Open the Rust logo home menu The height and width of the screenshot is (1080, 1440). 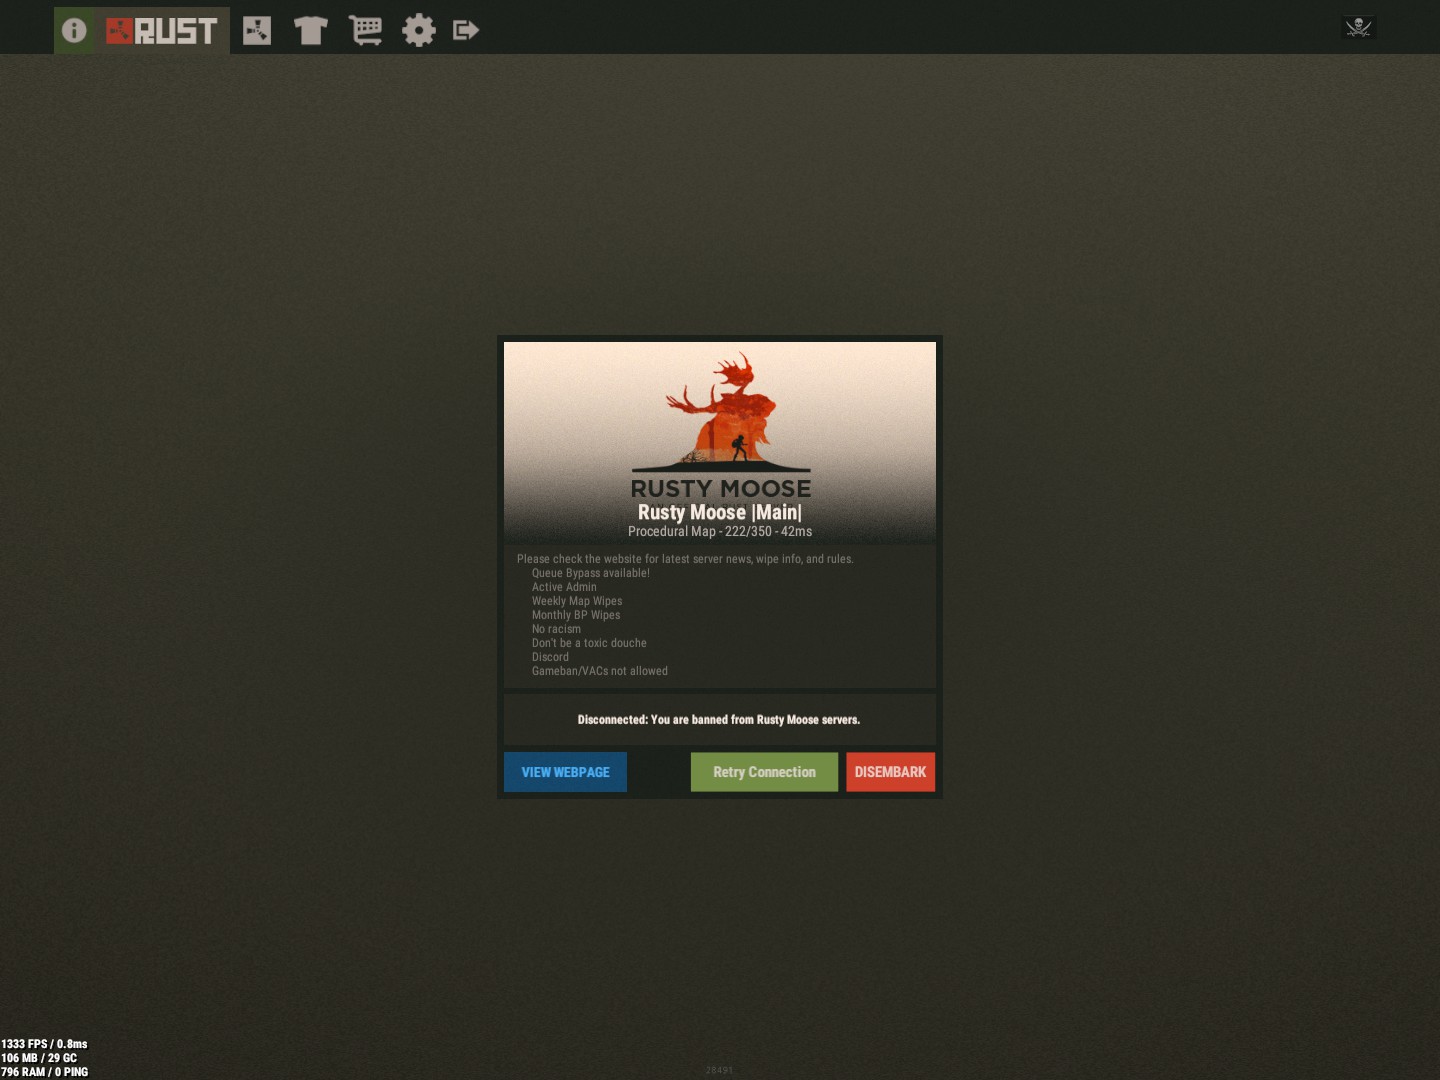(162, 31)
